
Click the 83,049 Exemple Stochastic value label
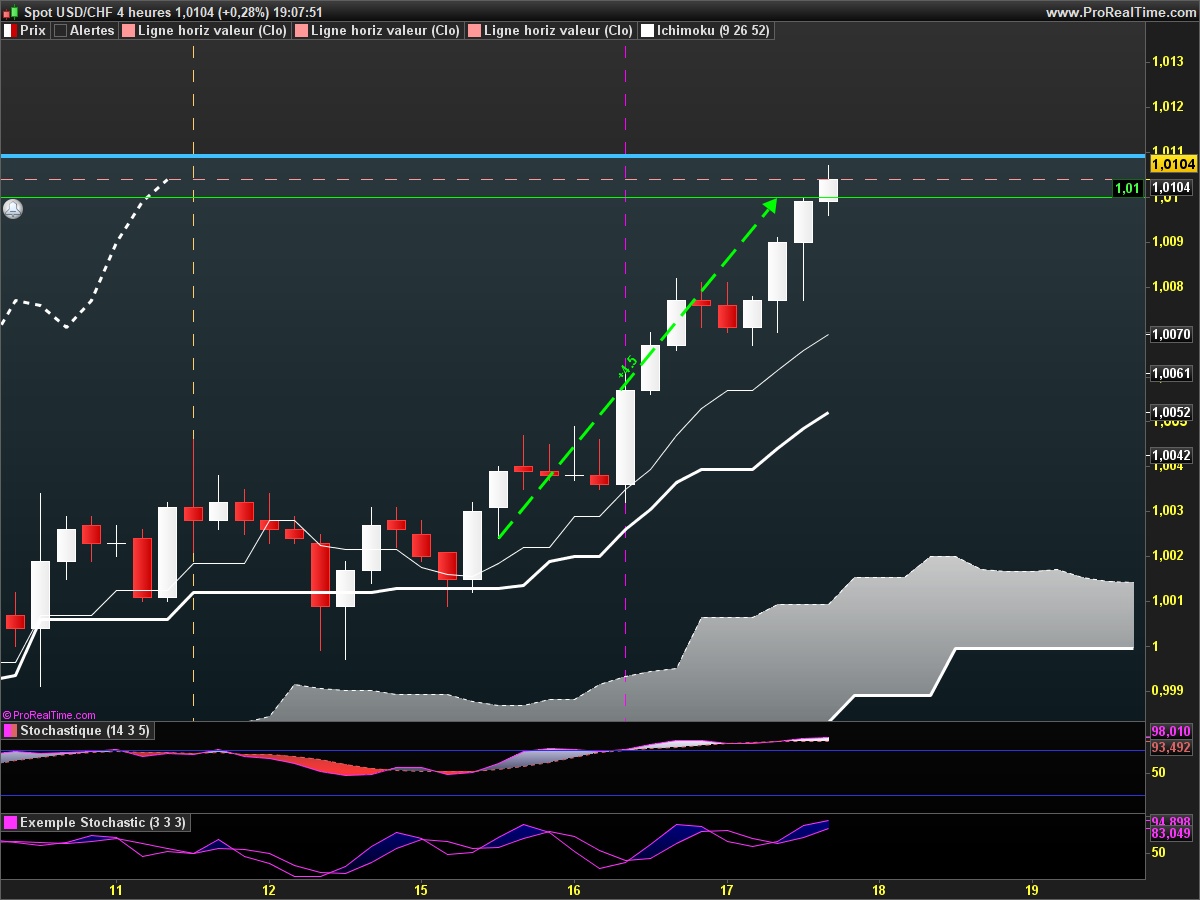(1171, 833)
